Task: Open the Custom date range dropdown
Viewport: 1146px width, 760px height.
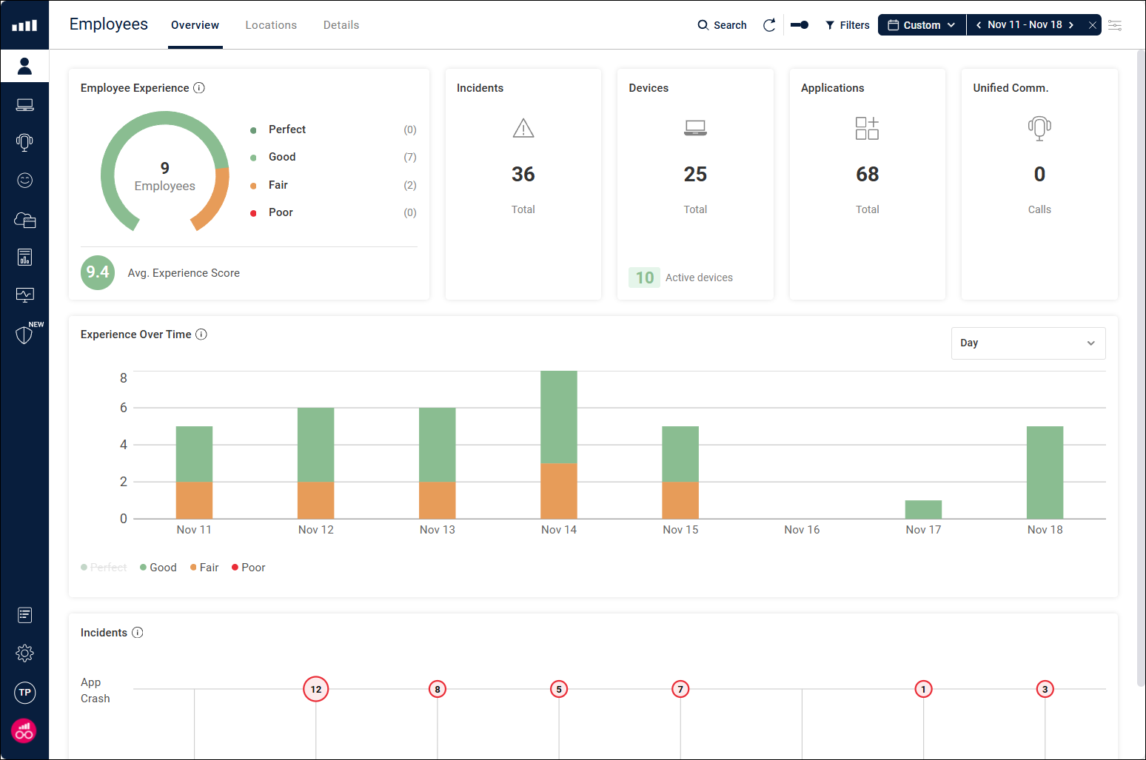Action: click(x=920, y=24)
